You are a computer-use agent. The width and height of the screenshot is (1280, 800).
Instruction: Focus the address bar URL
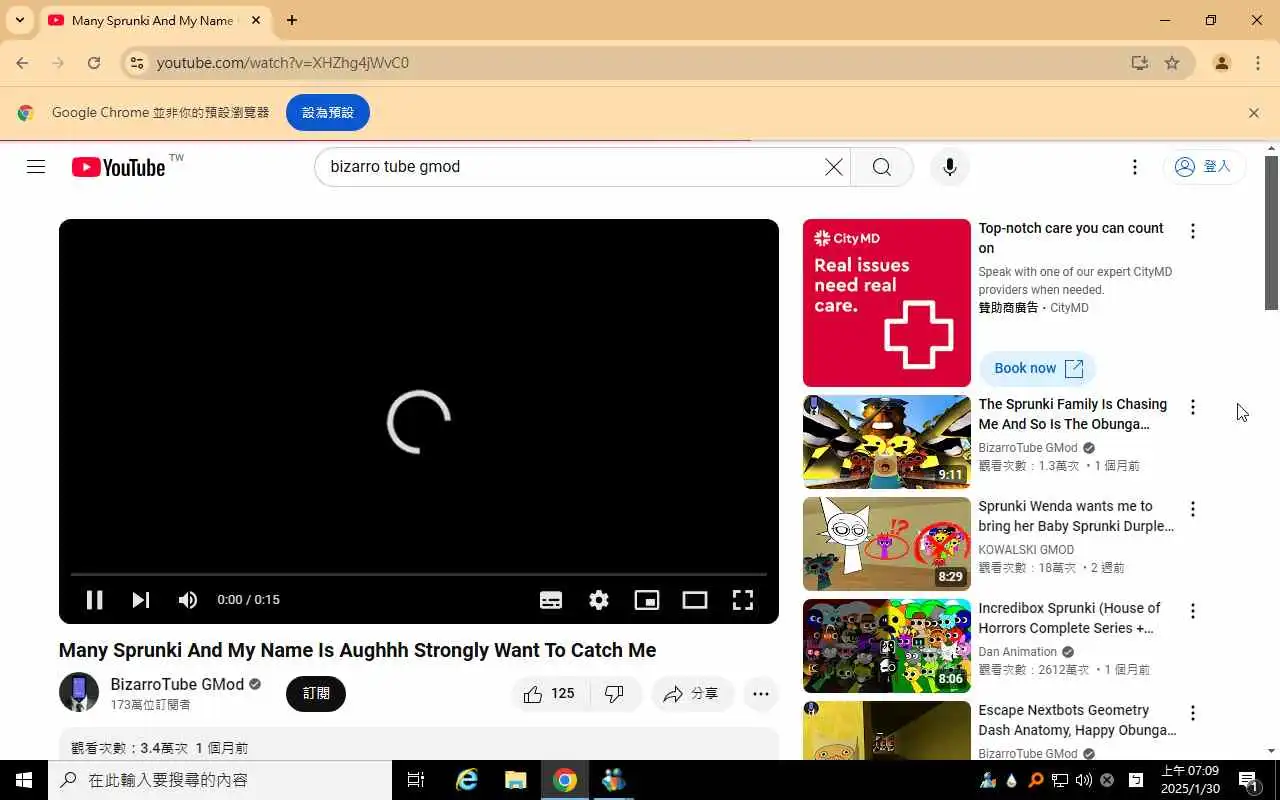283,63
